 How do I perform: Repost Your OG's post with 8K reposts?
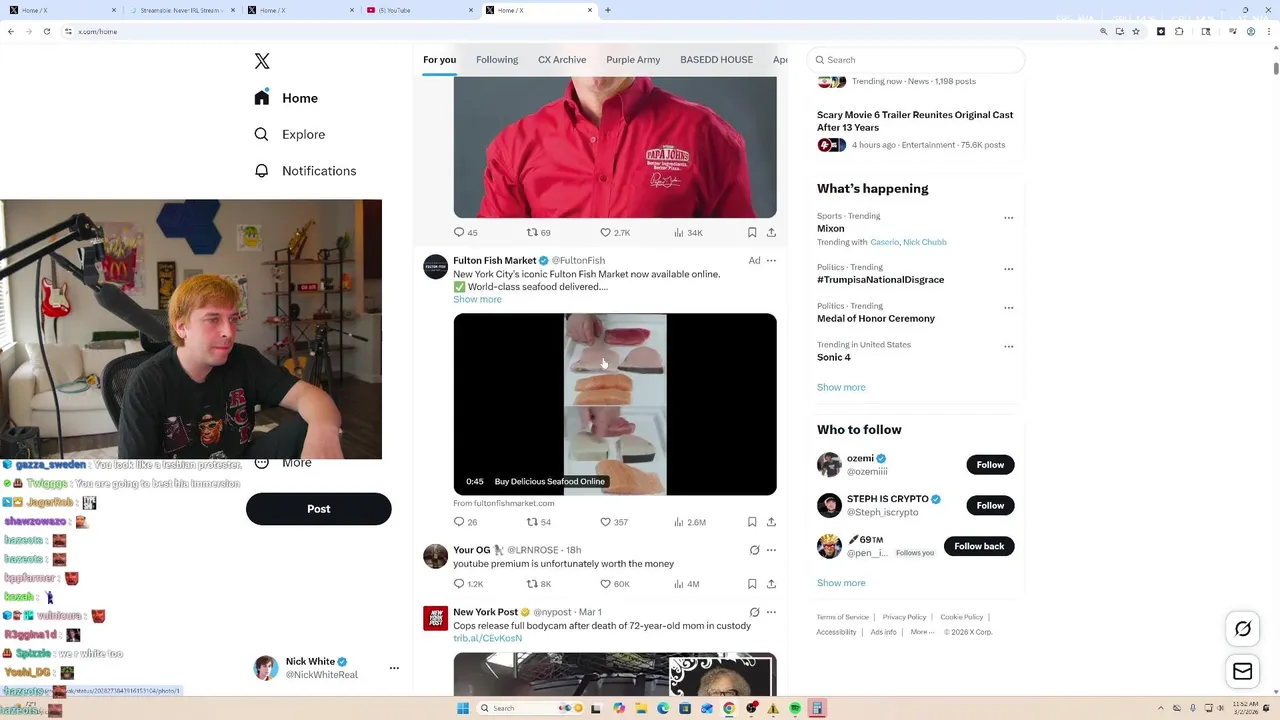click(x=539, y=584)
